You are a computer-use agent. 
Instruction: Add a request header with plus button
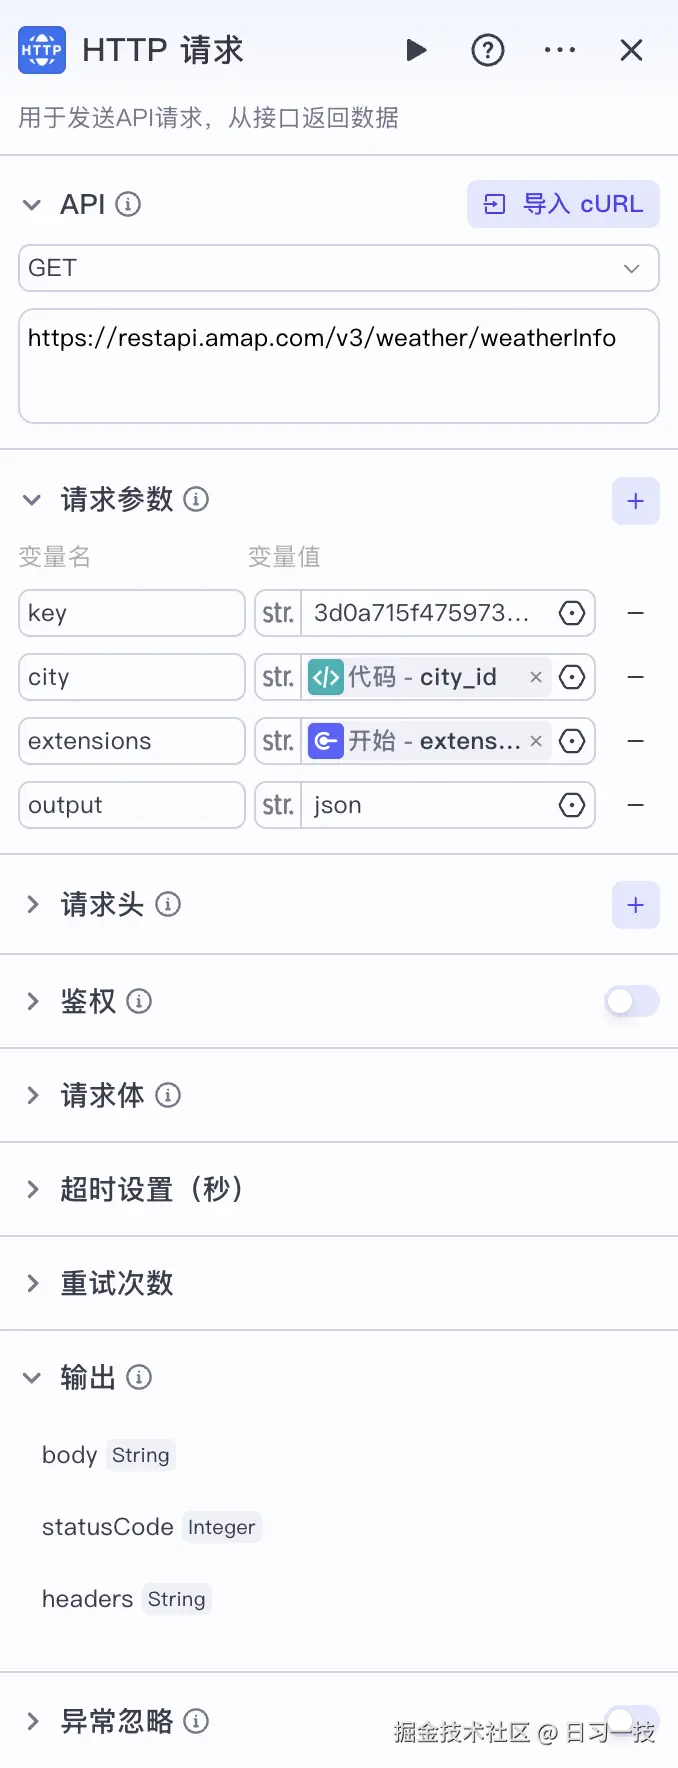coord(636,905)
